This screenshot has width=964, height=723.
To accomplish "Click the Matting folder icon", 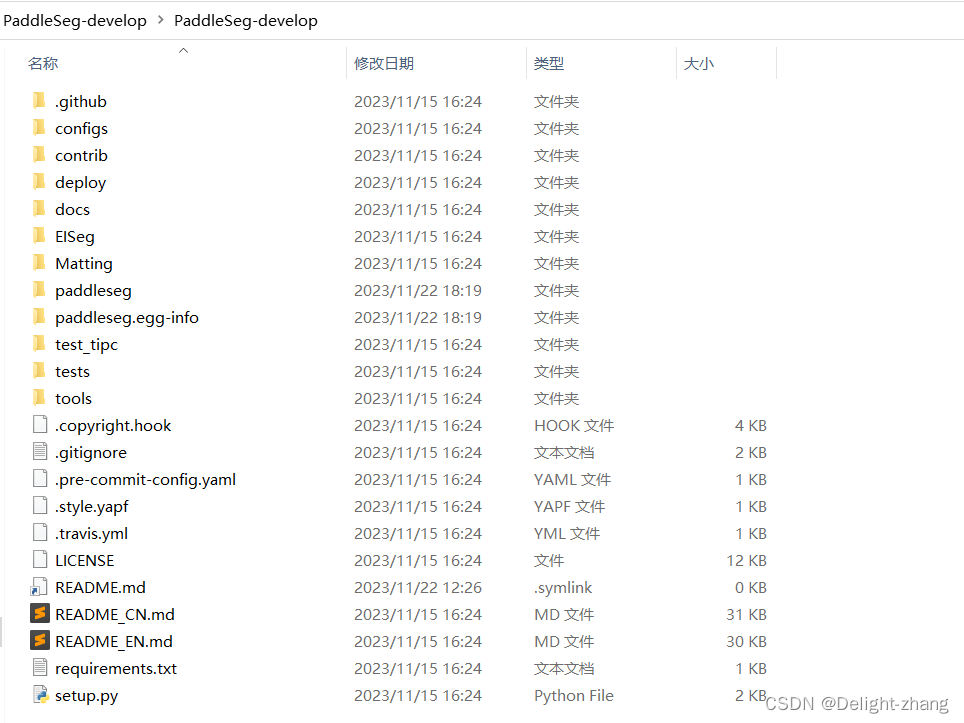I will pos(39,263).
